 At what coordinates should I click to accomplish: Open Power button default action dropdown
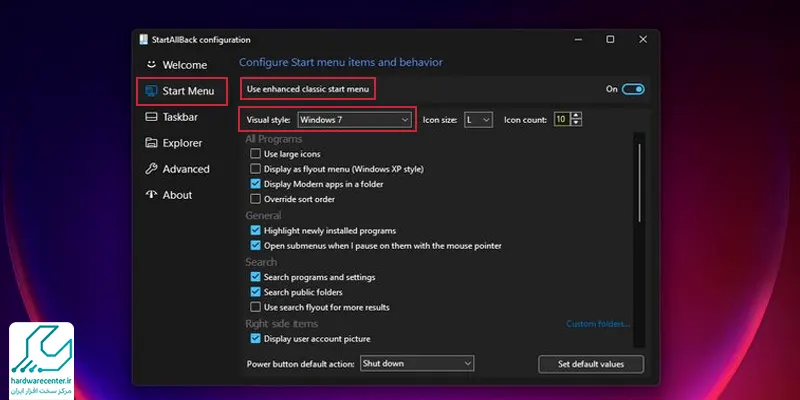(x=417, y=364)
